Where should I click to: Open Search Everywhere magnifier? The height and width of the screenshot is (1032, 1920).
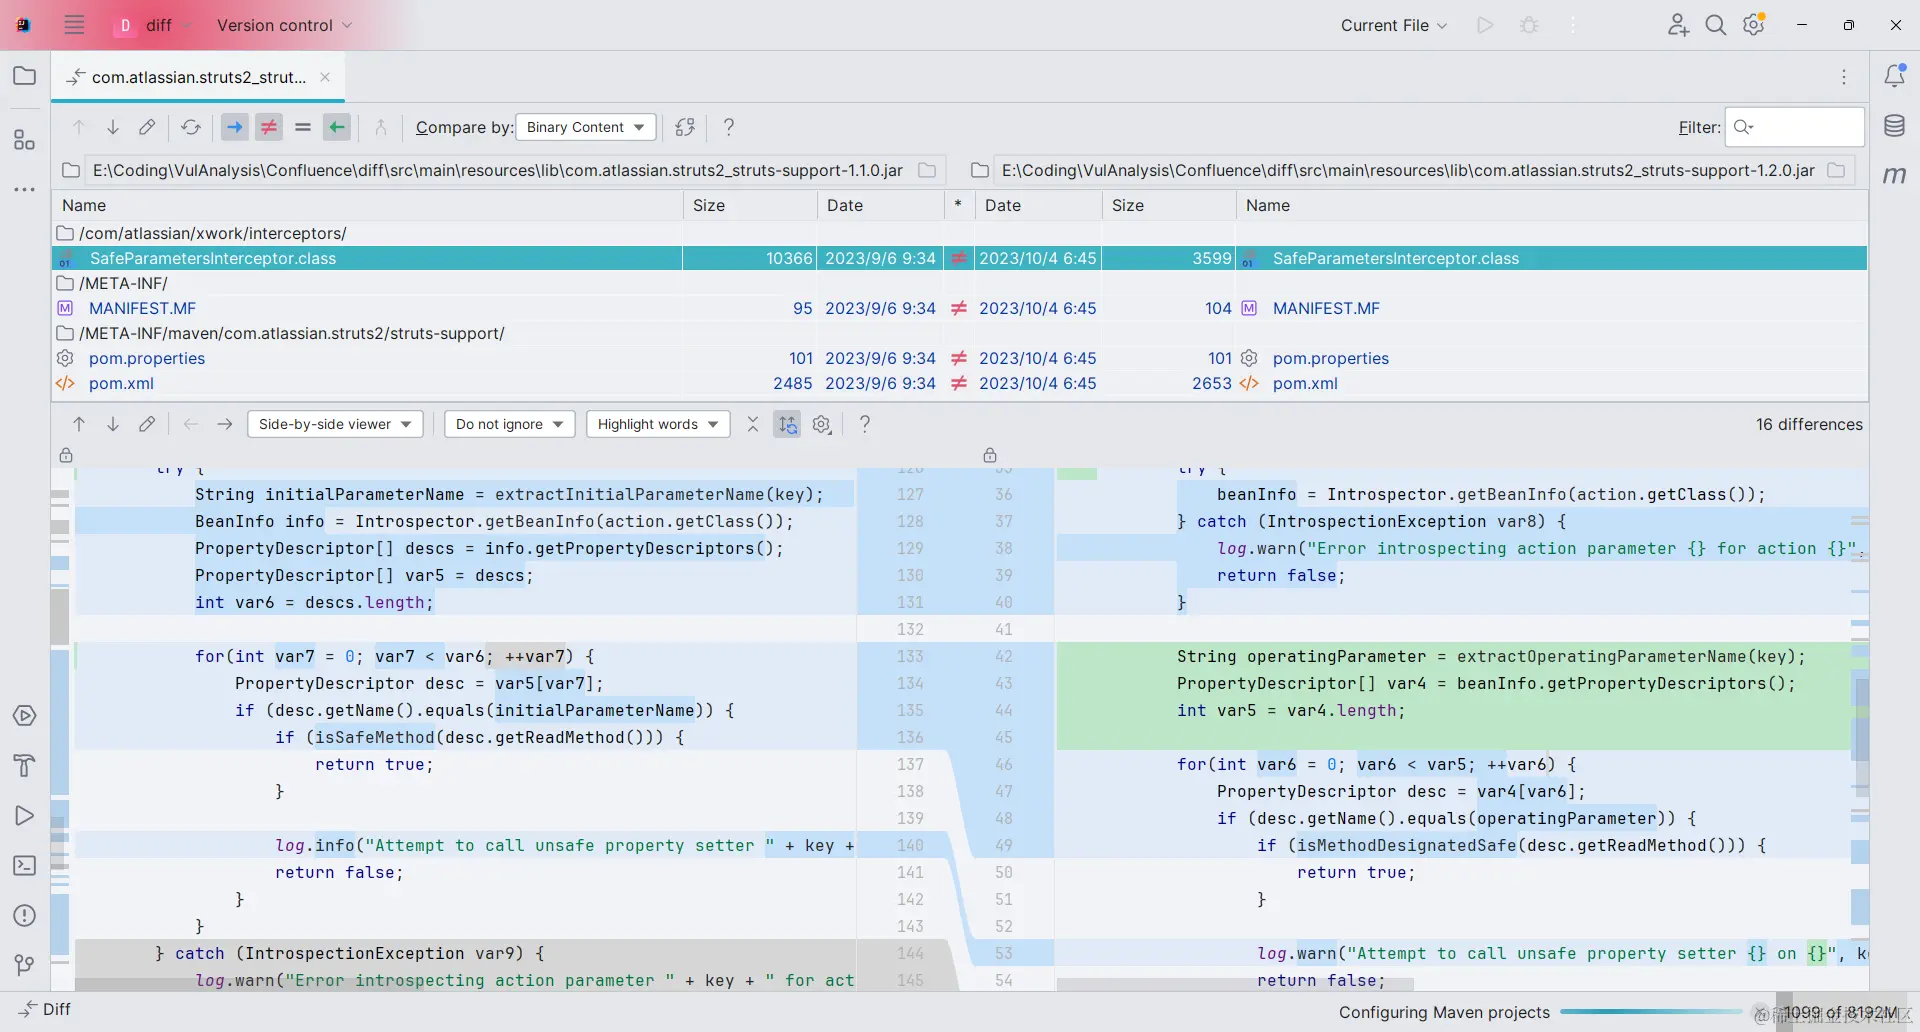click(x=1716, y=25)
